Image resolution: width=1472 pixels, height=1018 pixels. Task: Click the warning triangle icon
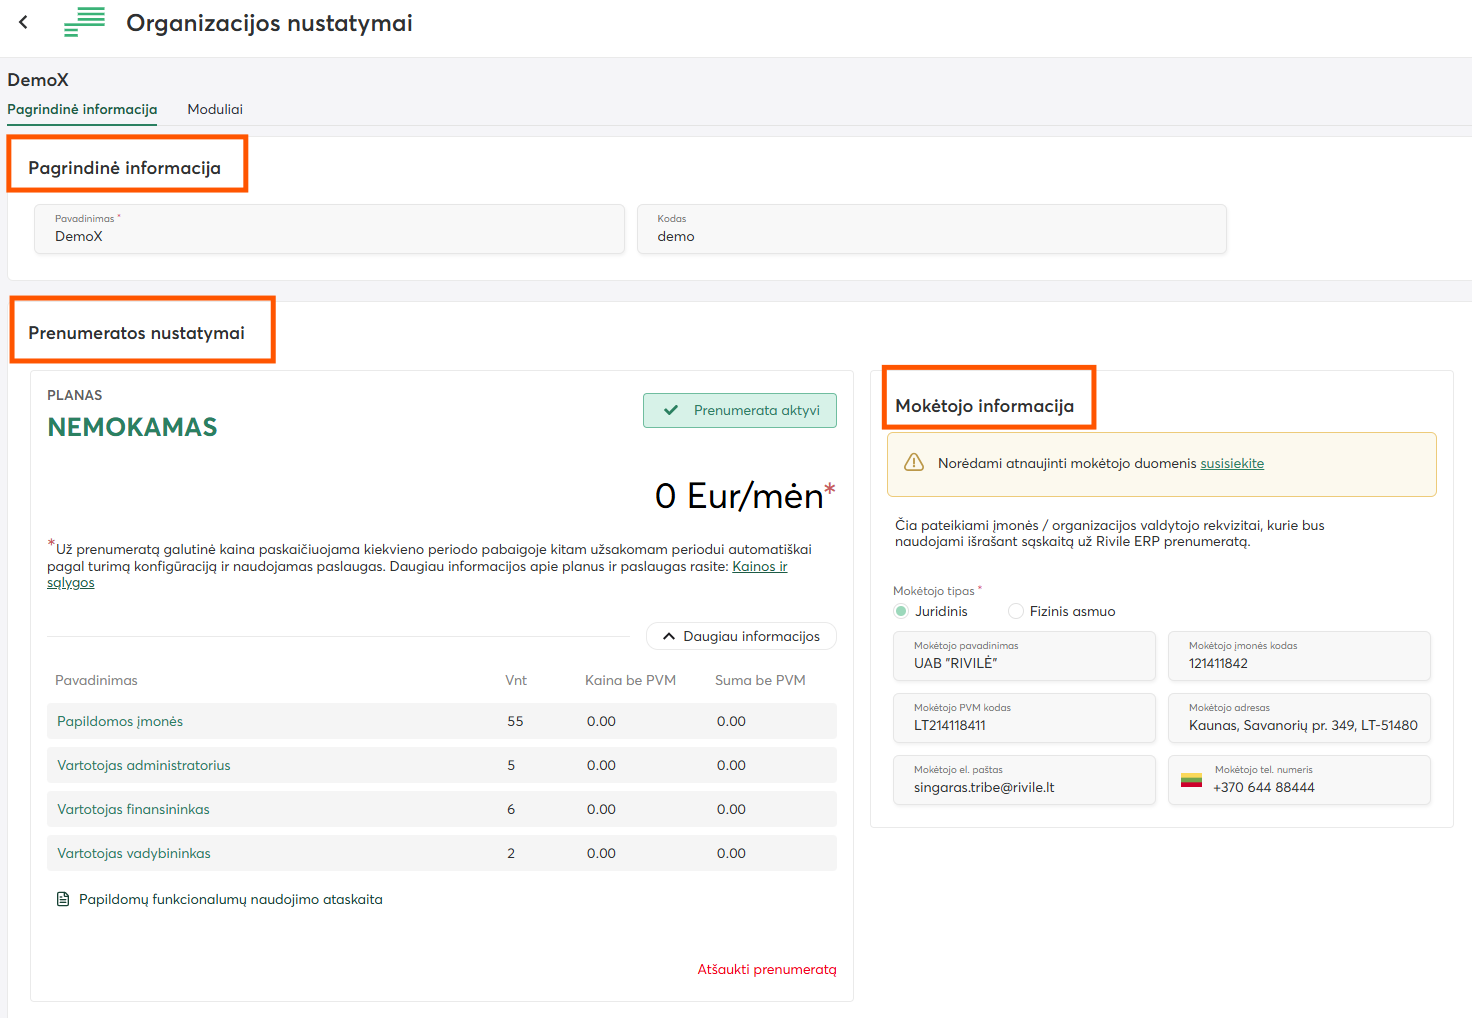914,463
